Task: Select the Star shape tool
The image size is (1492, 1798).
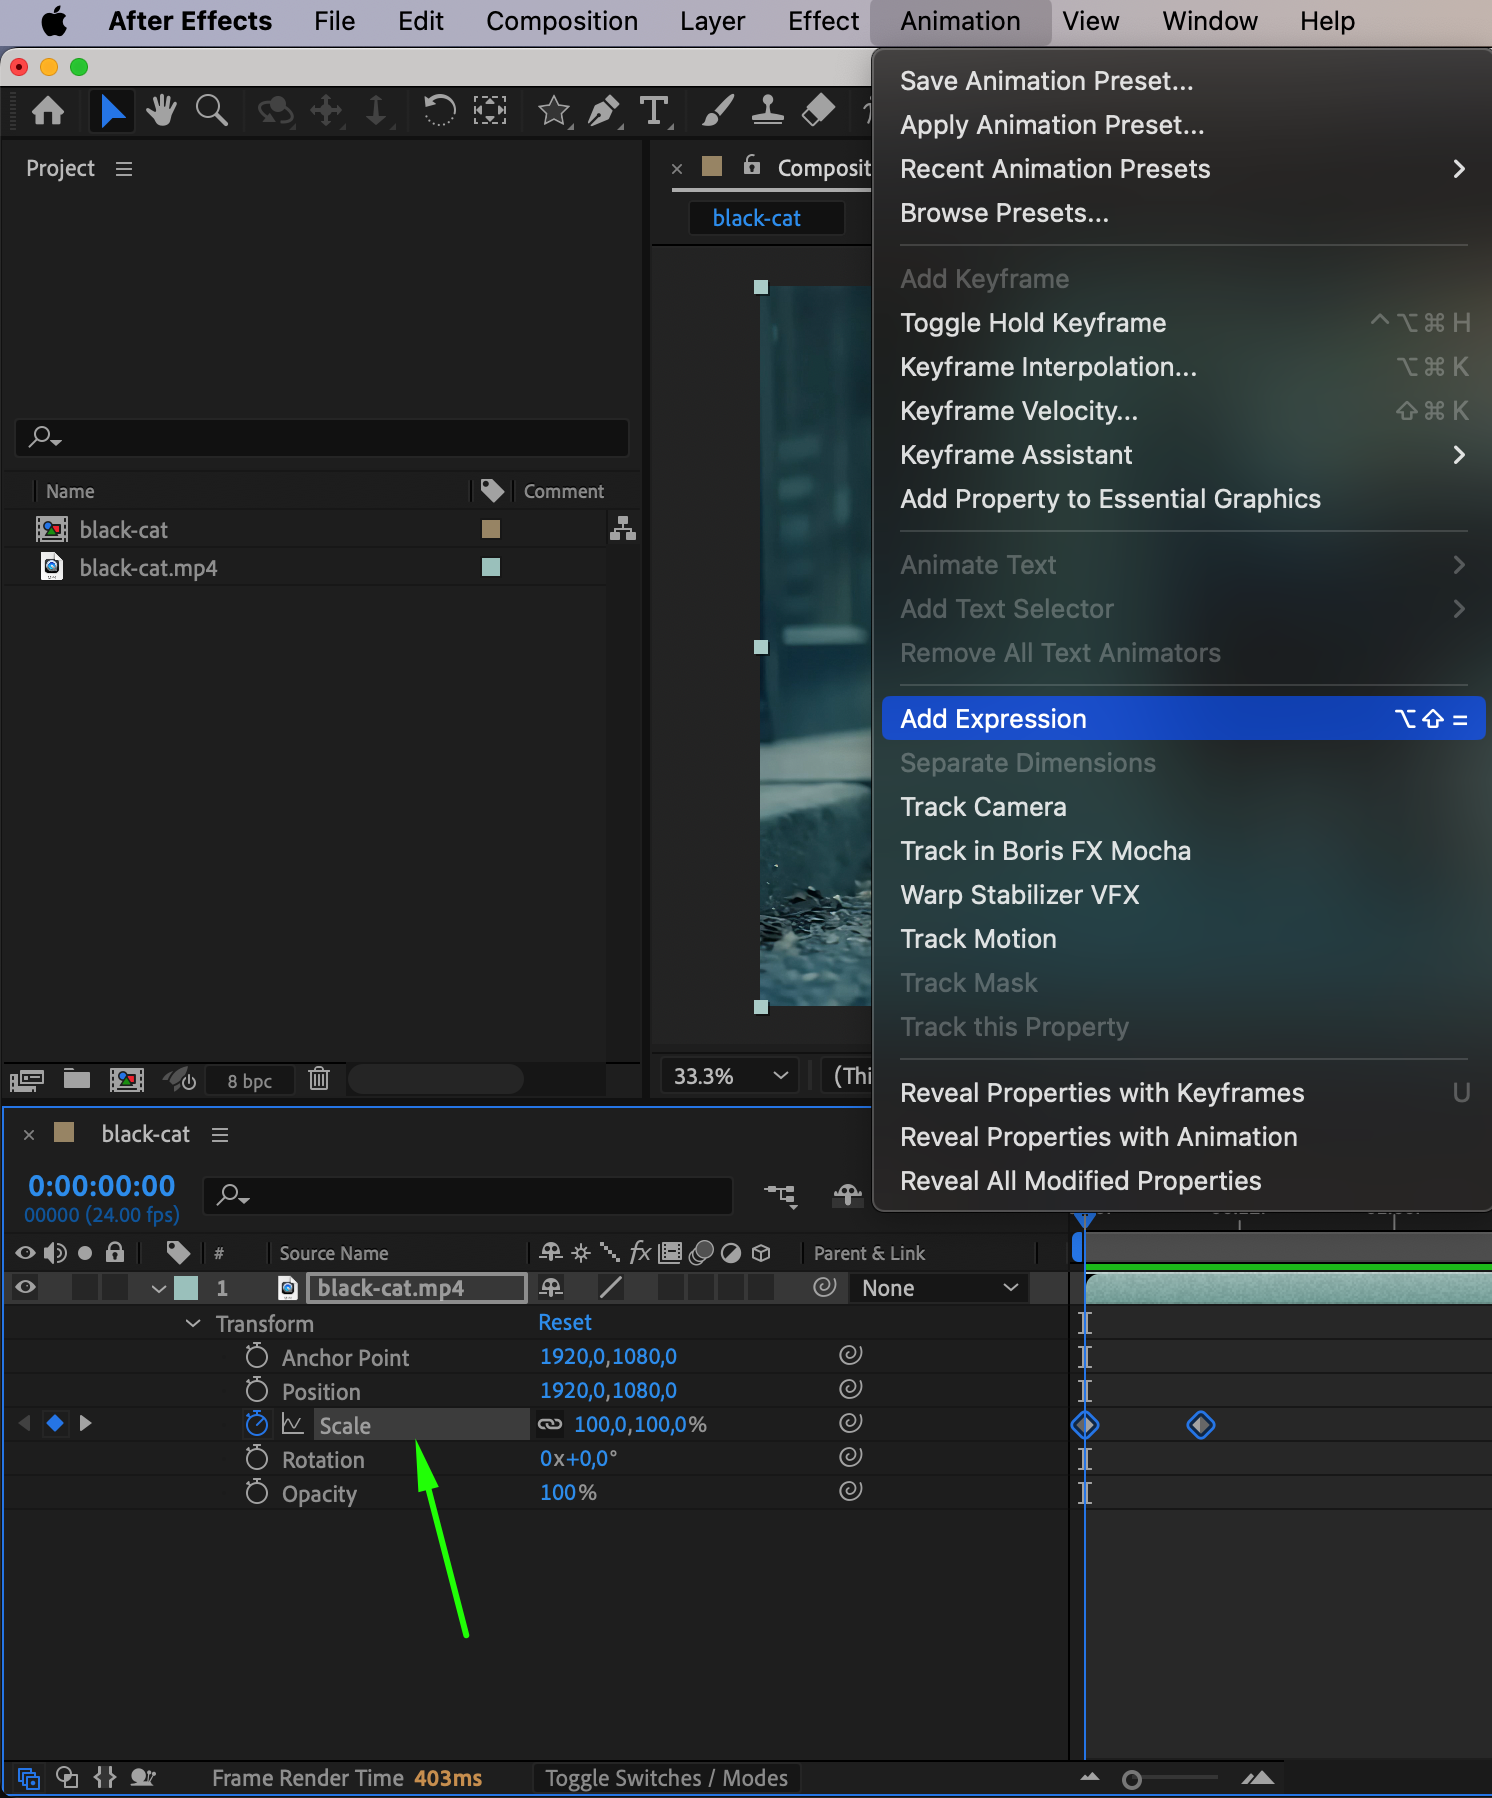Action: [x=554, y=110]
